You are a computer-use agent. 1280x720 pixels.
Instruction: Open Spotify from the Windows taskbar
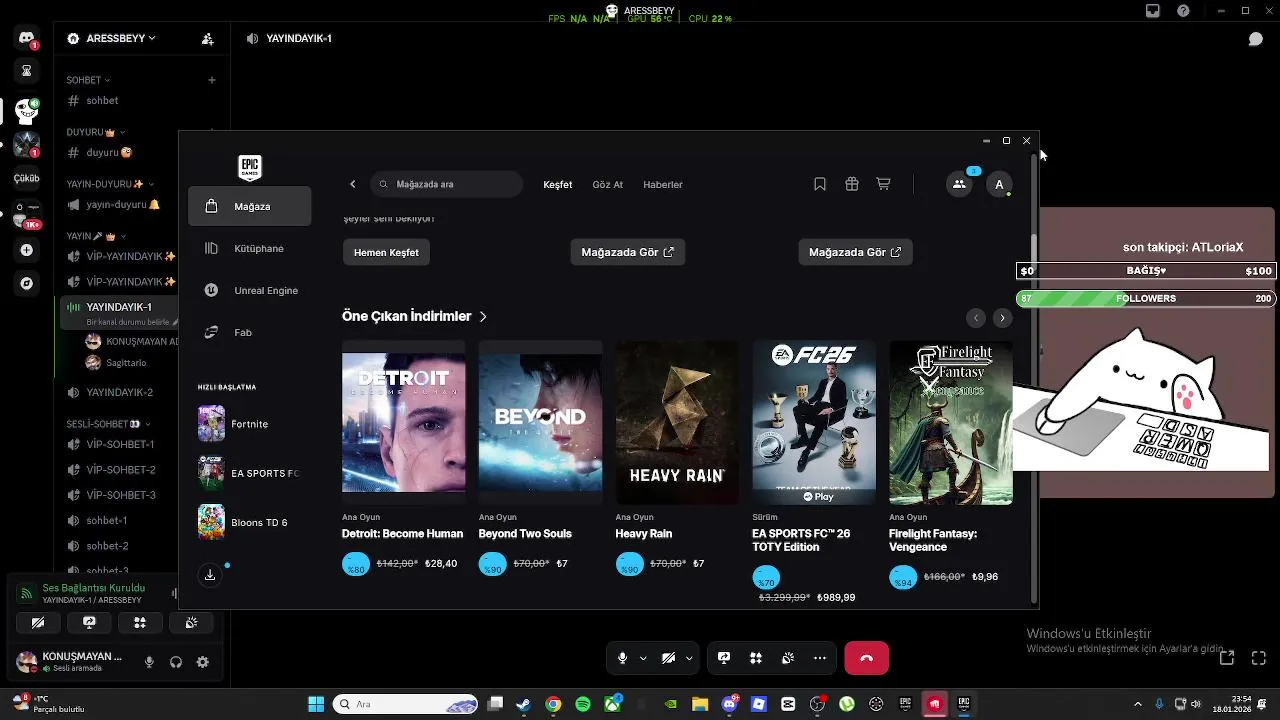(583, 704)
